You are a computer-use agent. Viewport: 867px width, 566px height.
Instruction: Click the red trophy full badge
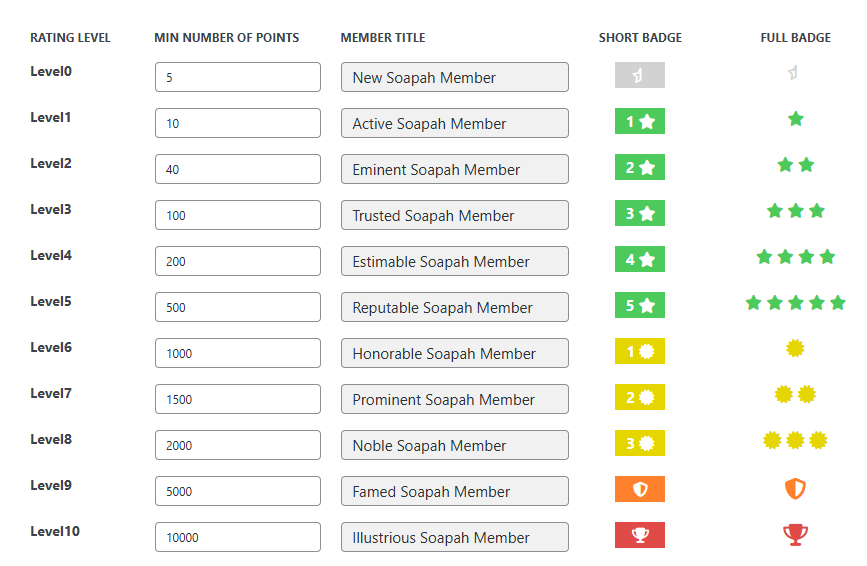pos(795,534)
